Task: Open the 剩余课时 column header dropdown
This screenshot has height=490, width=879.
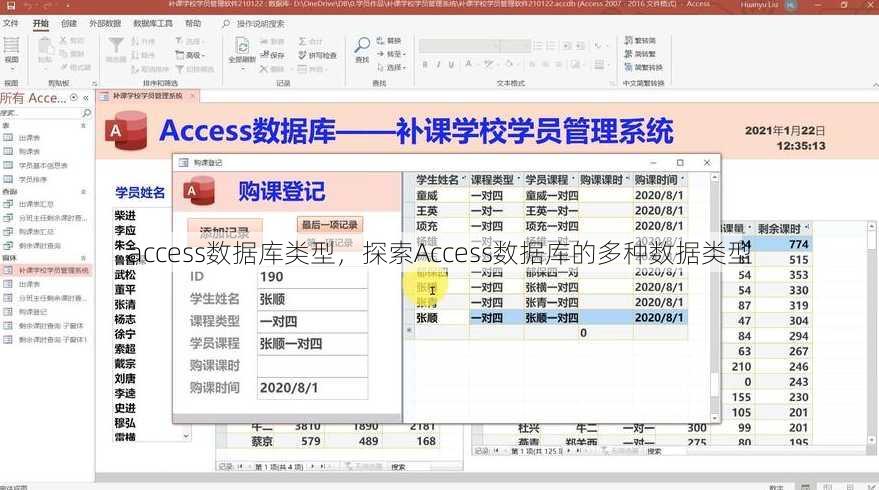Action: click(807, 228)
